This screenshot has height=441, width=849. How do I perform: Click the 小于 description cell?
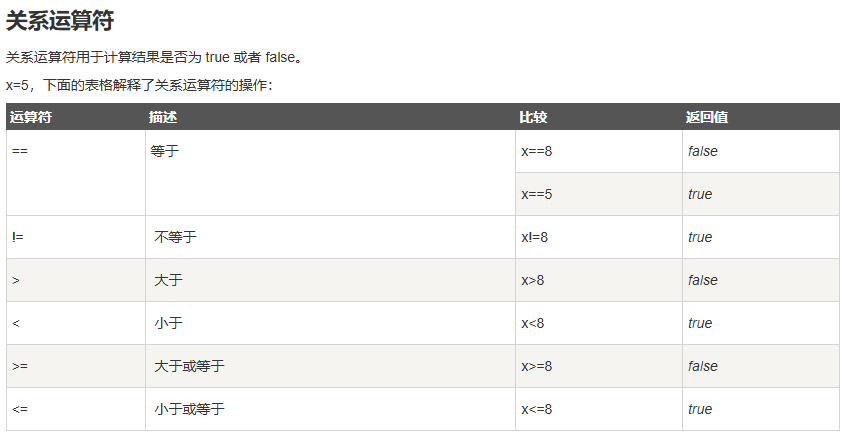(169, 324)
